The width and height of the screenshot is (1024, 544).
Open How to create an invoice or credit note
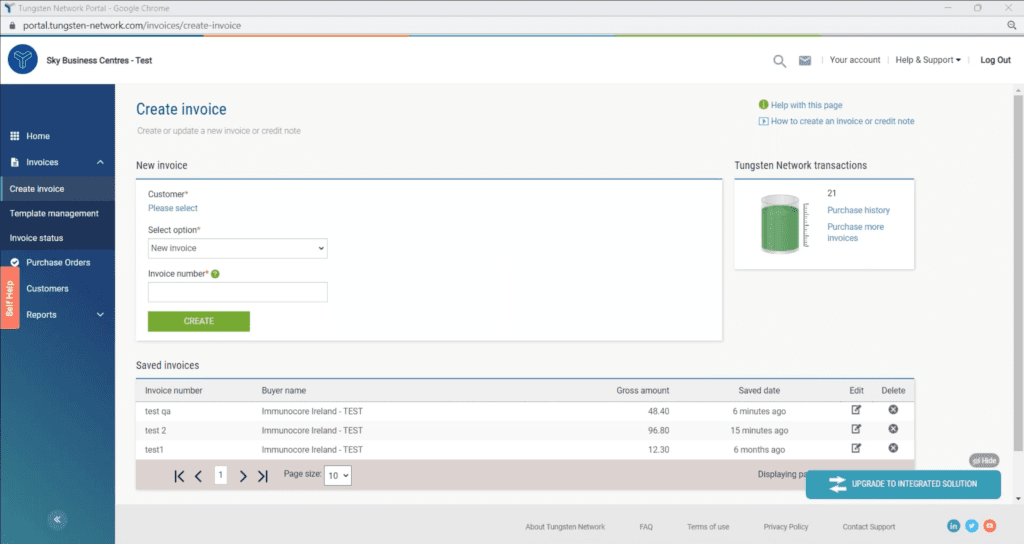[842, 121]
